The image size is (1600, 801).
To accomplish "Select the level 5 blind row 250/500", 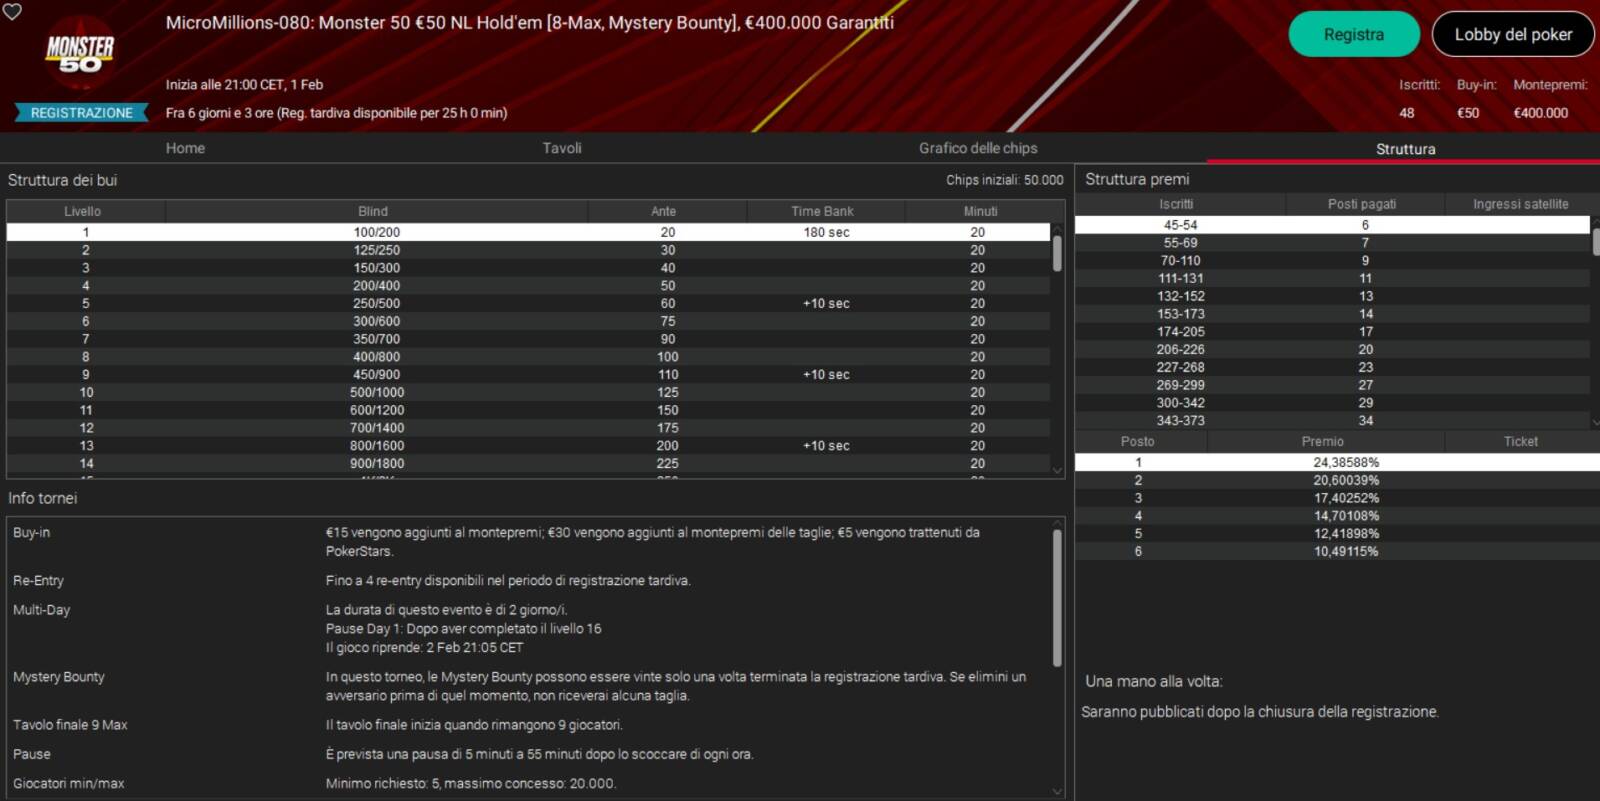I will click(x=376, y=304).
